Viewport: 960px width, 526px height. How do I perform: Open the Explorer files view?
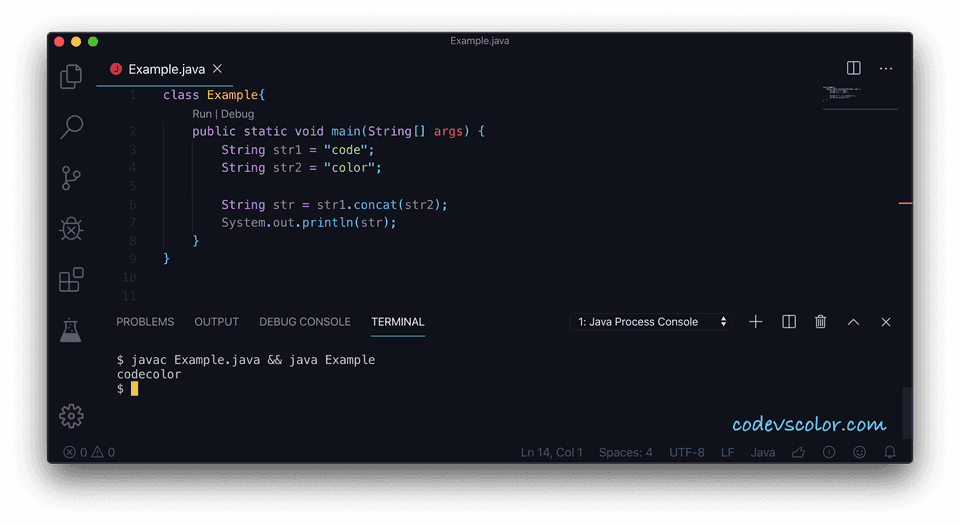pyautogui.click(x=71, y=76)
